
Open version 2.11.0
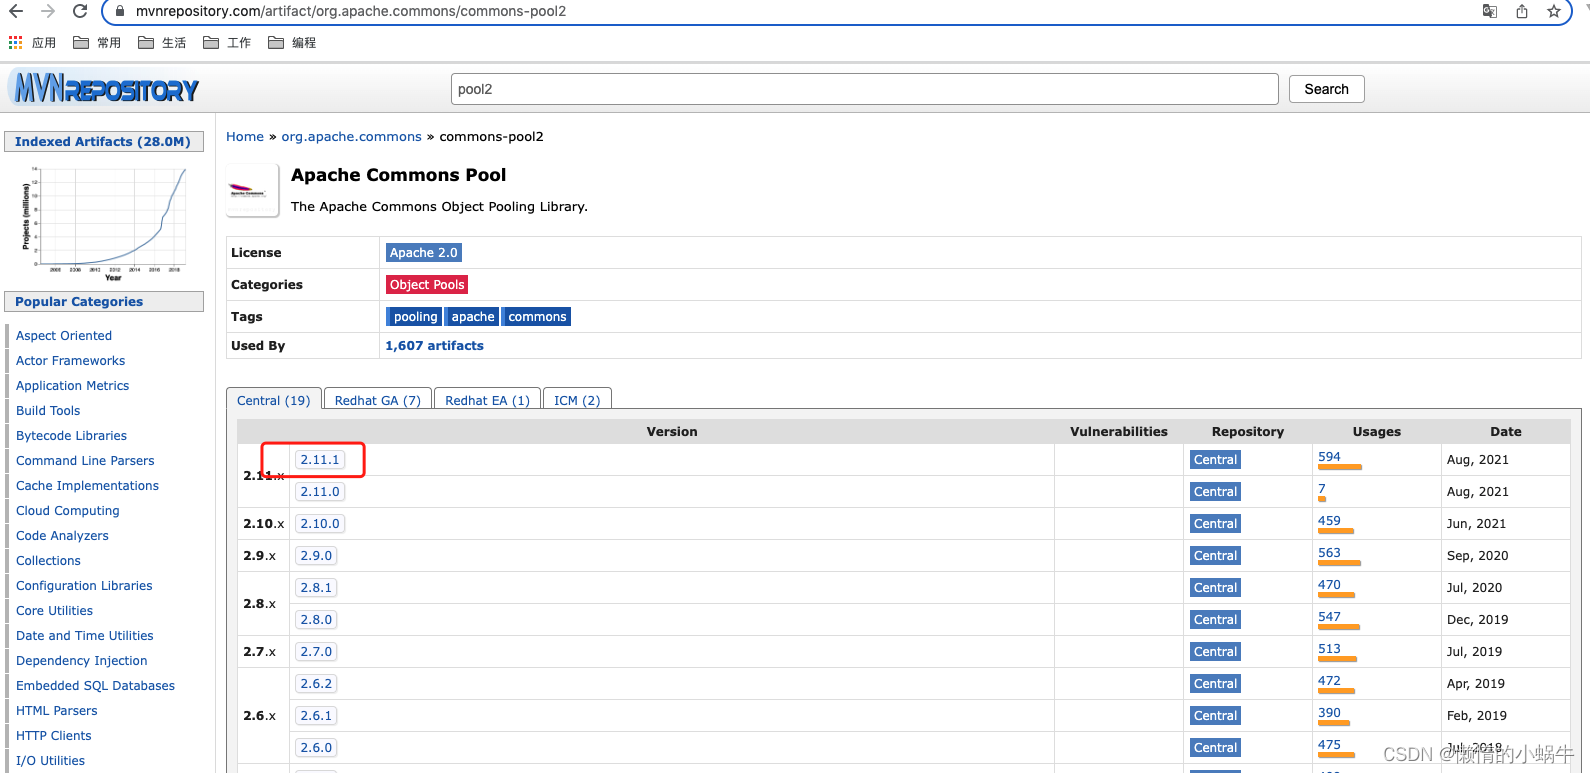320,492
